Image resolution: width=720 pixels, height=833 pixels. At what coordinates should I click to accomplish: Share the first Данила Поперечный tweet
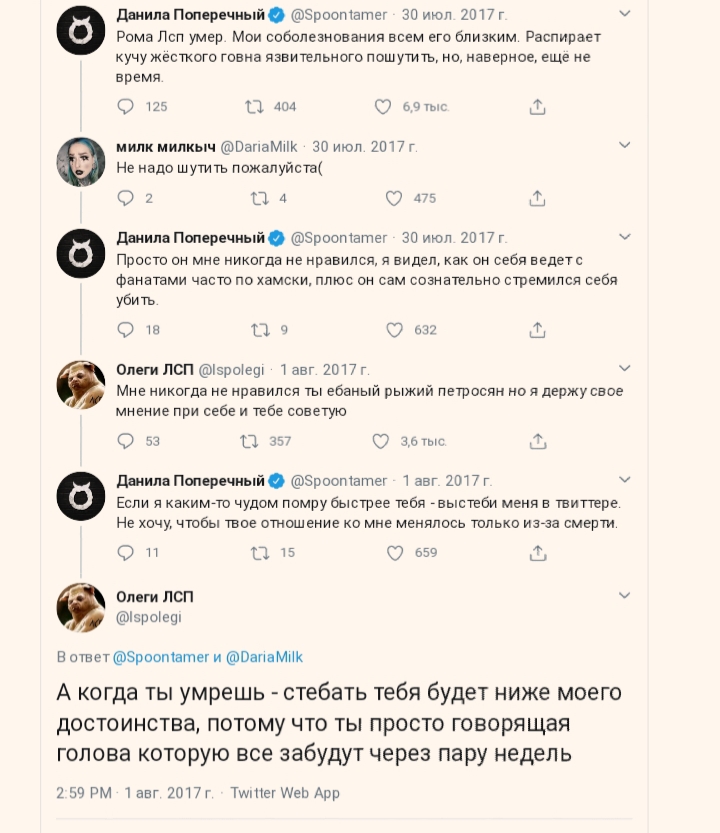tap(537, 107)
